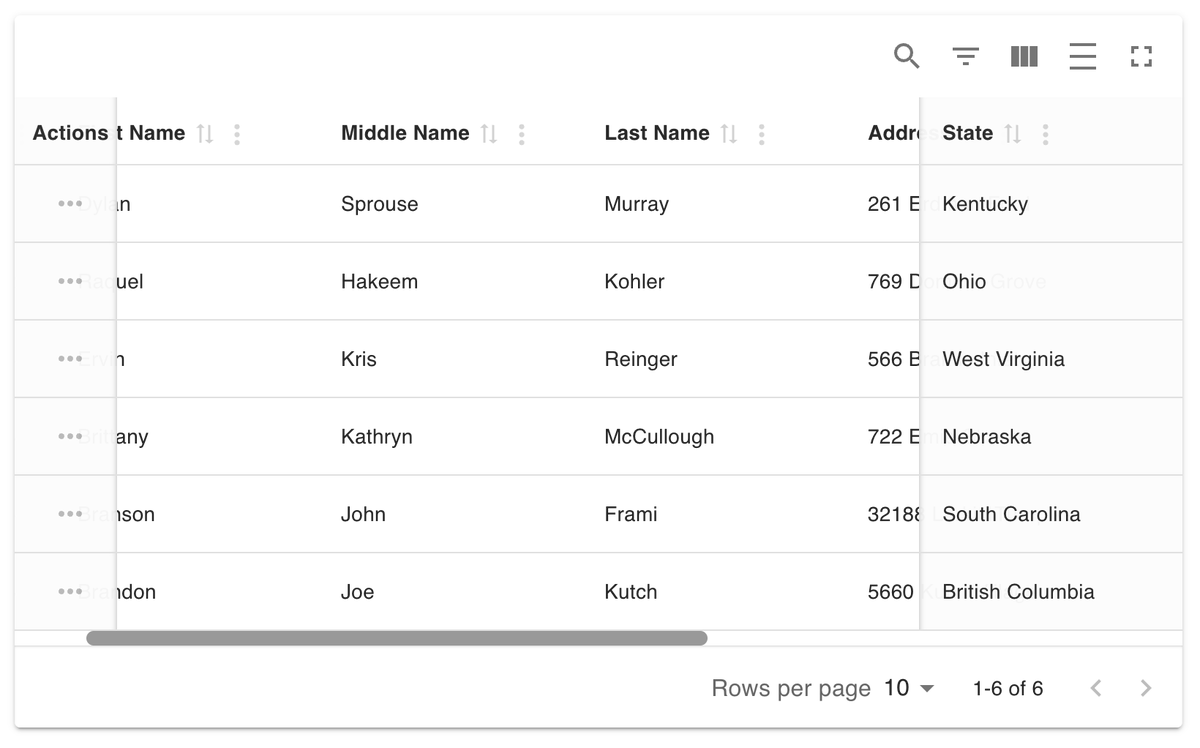This screenshot has height=748, width=1200.
Task: Toggle row density icon
Action: point(1083,56)
